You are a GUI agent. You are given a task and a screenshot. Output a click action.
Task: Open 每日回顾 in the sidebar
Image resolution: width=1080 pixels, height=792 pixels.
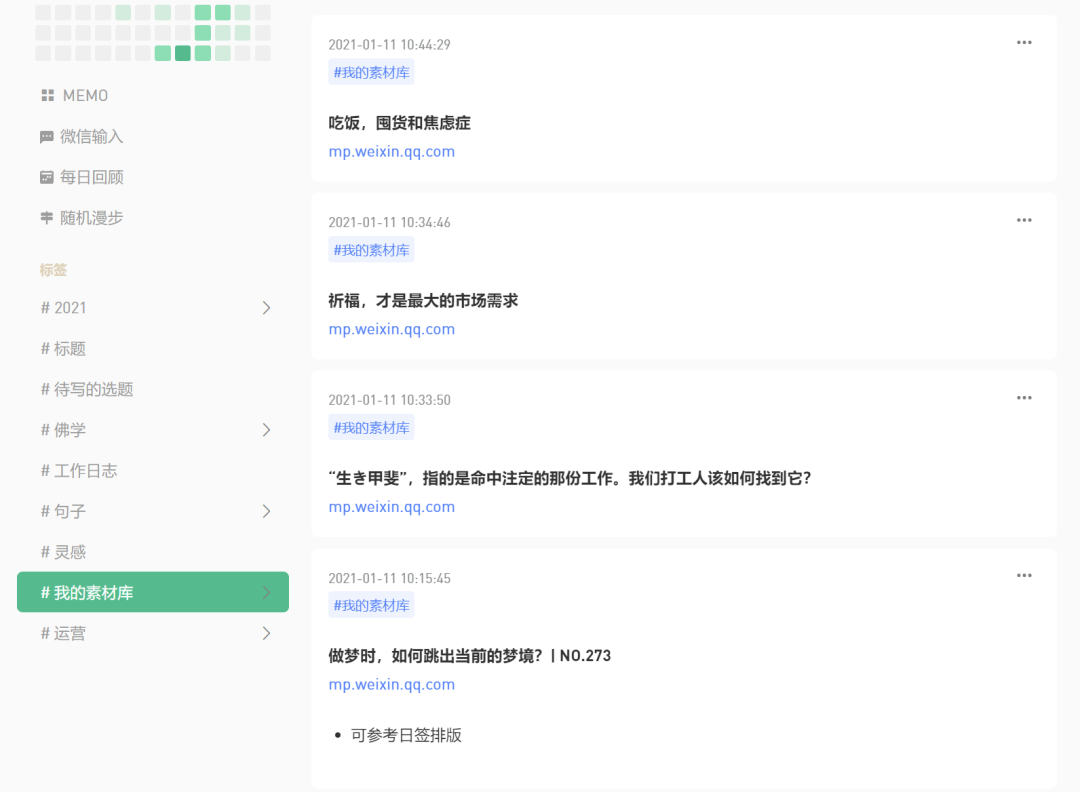pos(92,178)
